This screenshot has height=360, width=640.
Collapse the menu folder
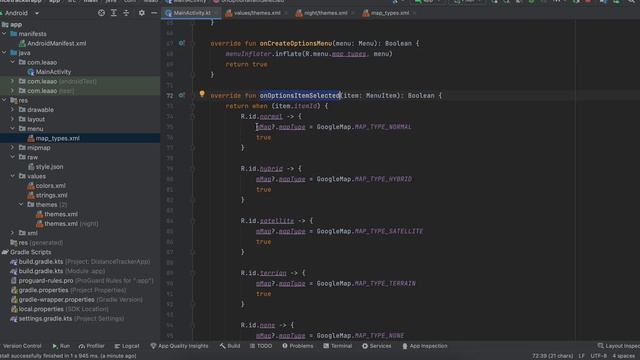pos(12,129)
